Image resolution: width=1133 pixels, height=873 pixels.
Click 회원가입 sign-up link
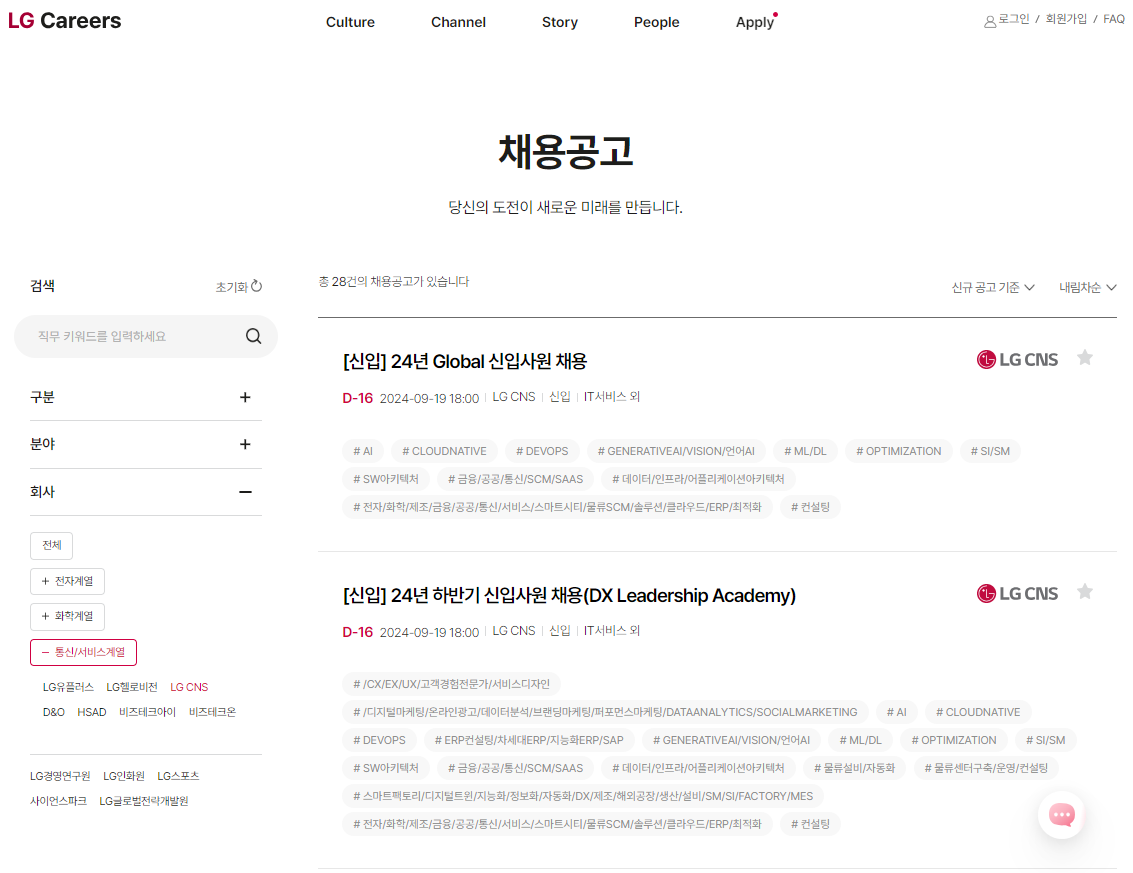1067,20
